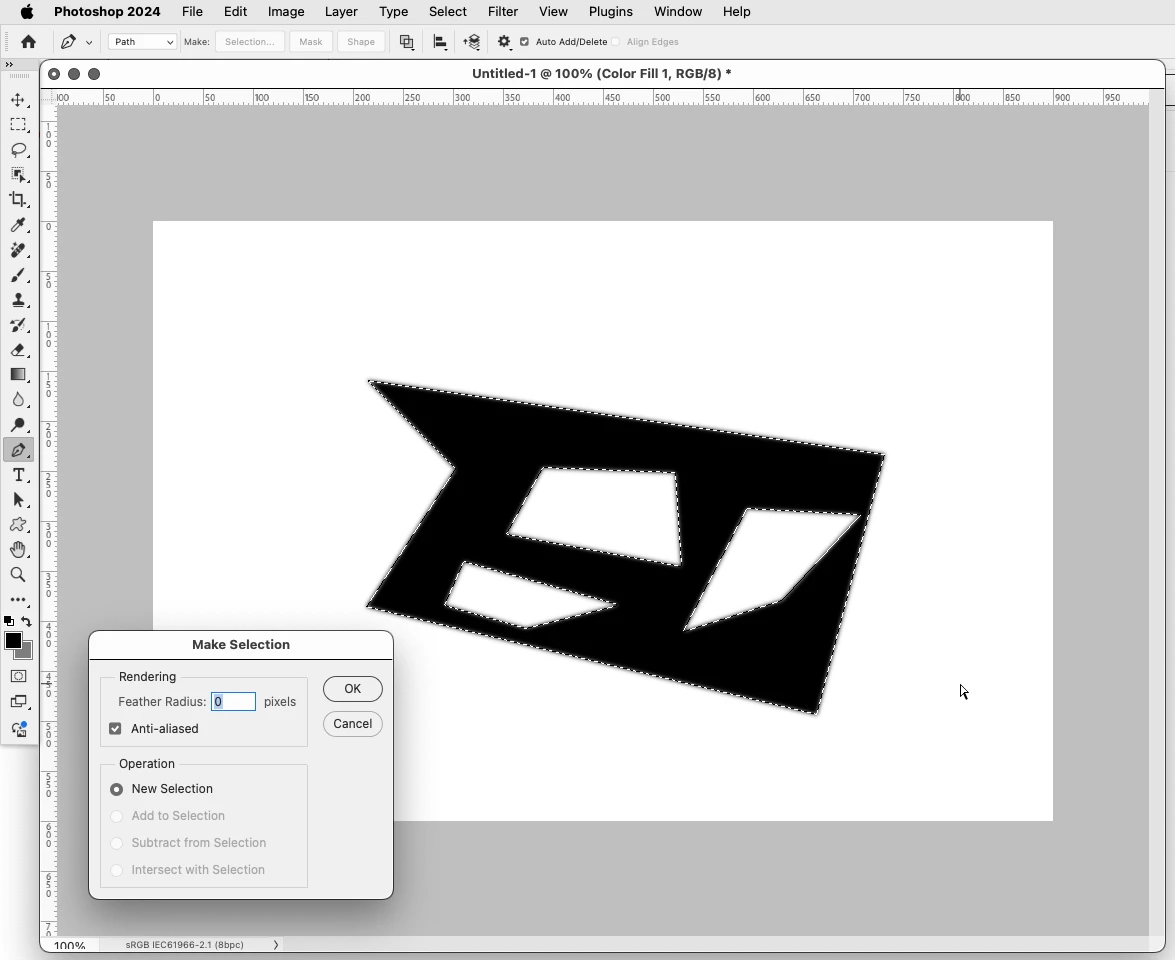Open the Layer menu

click(341, 11)
